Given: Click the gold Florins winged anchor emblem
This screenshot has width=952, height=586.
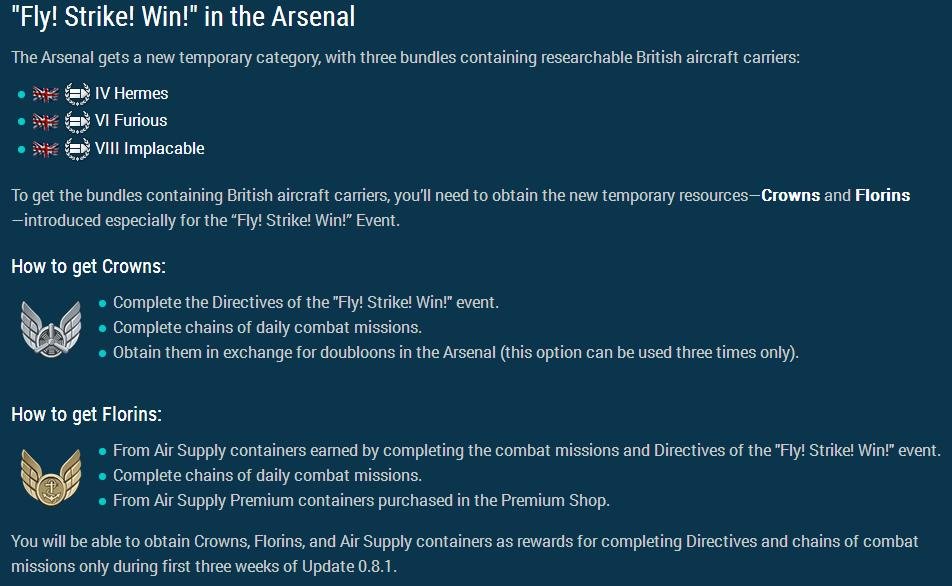Looking at the screenshot, I should click(x=50, y=475).
